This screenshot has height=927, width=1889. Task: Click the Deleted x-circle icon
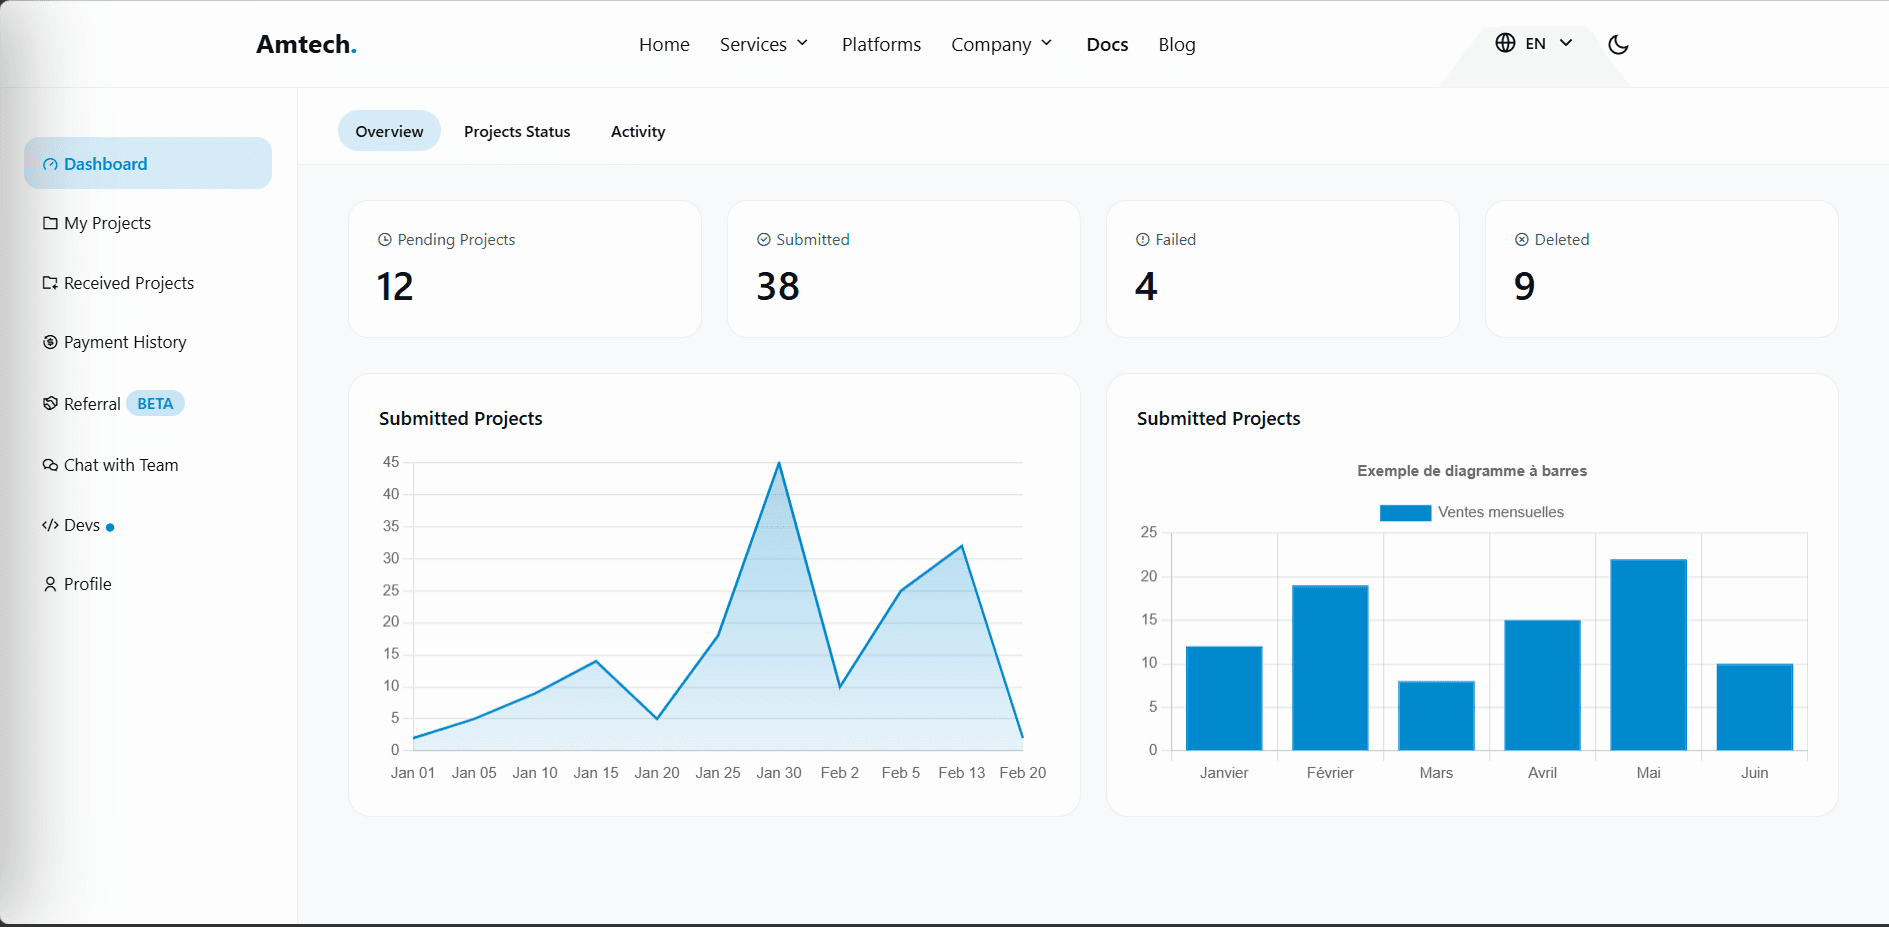point(1521,239)
